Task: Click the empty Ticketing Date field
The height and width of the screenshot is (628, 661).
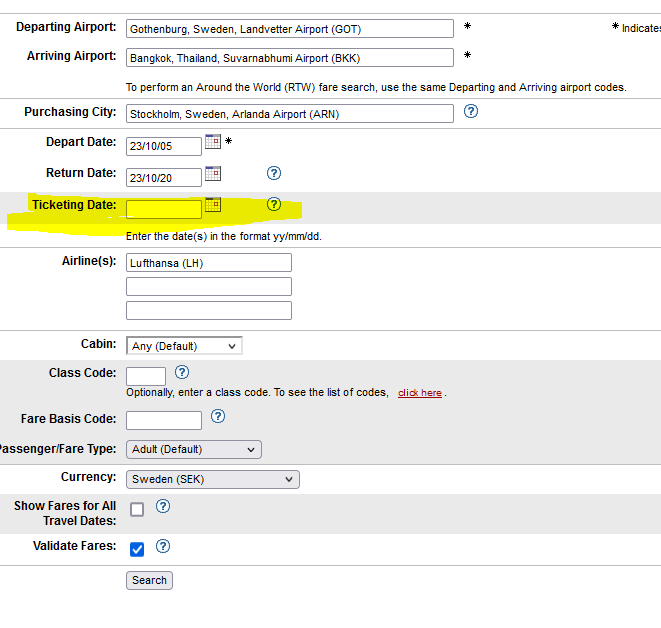Action: pyautogui.click(x=164, y=209)
